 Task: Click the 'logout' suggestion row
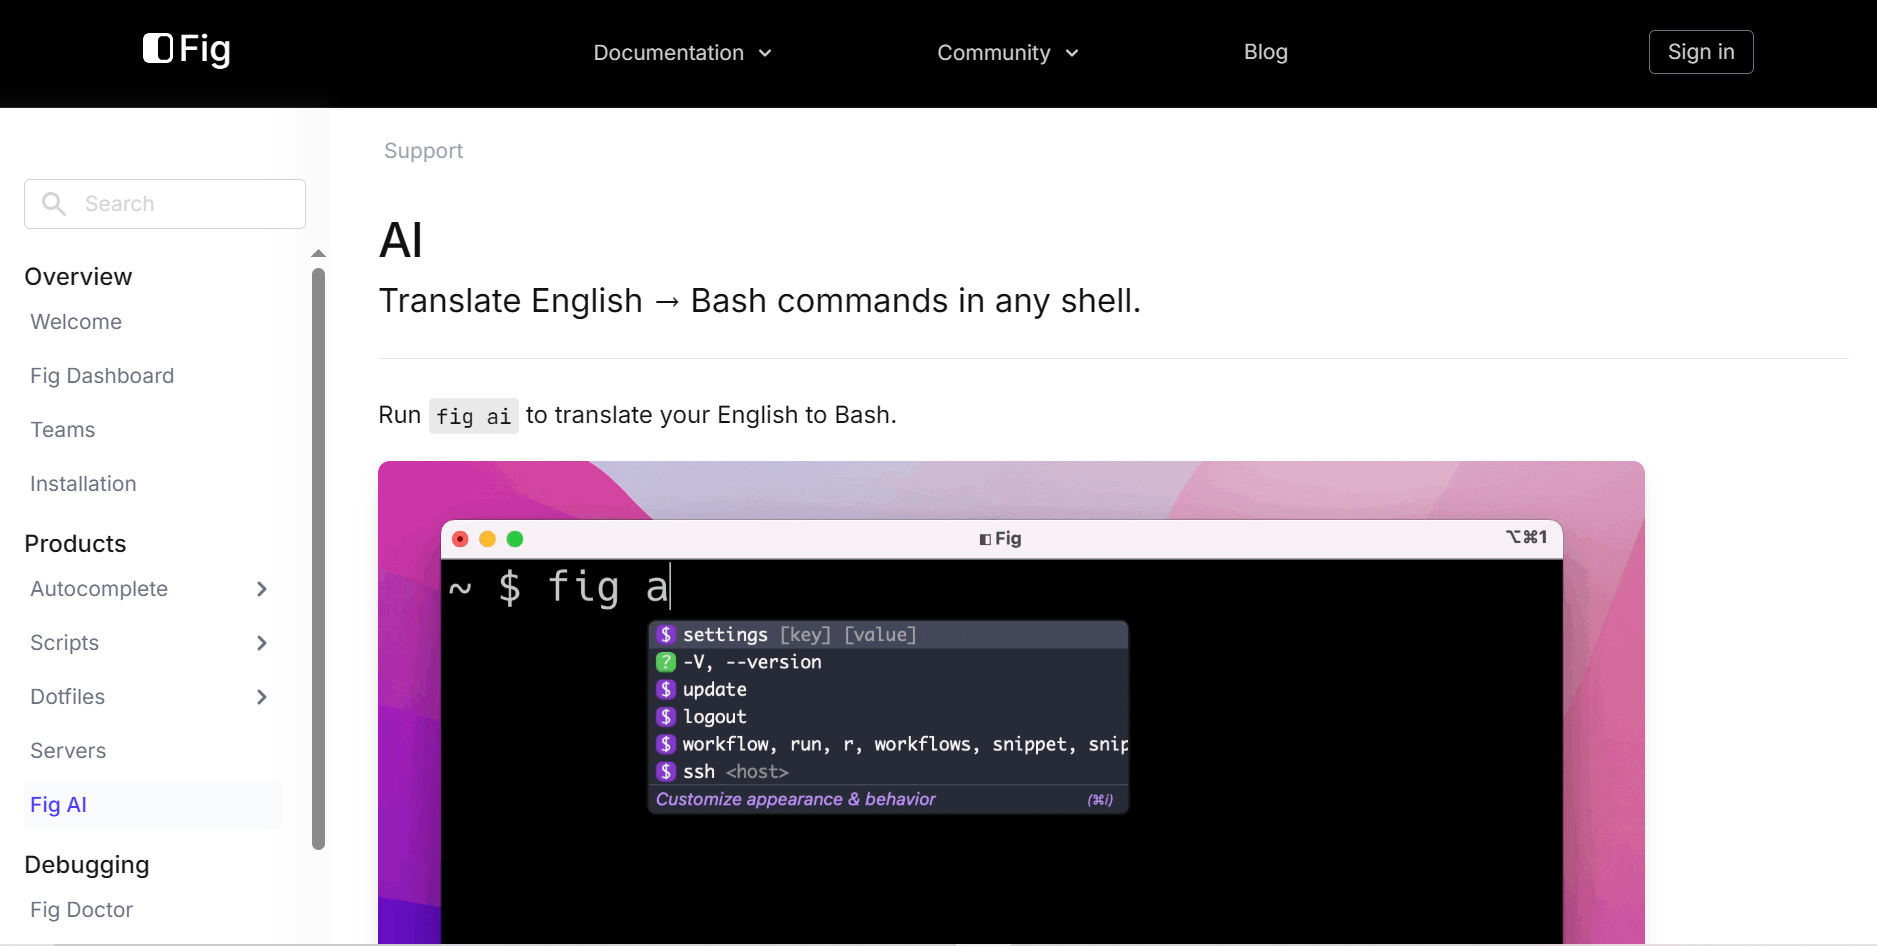889,717
